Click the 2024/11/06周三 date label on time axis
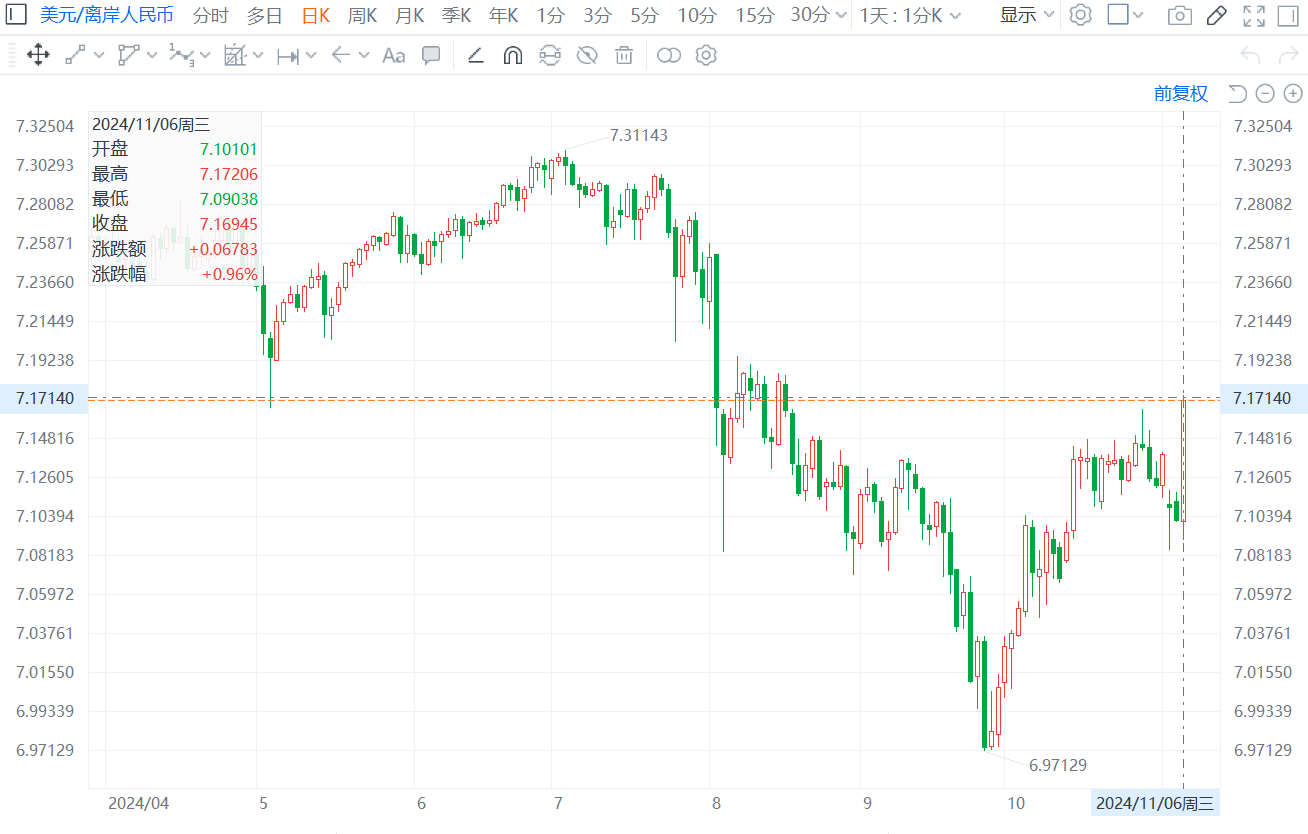The width and height of the screenshot is (1308, 834). click(1154, 803)
